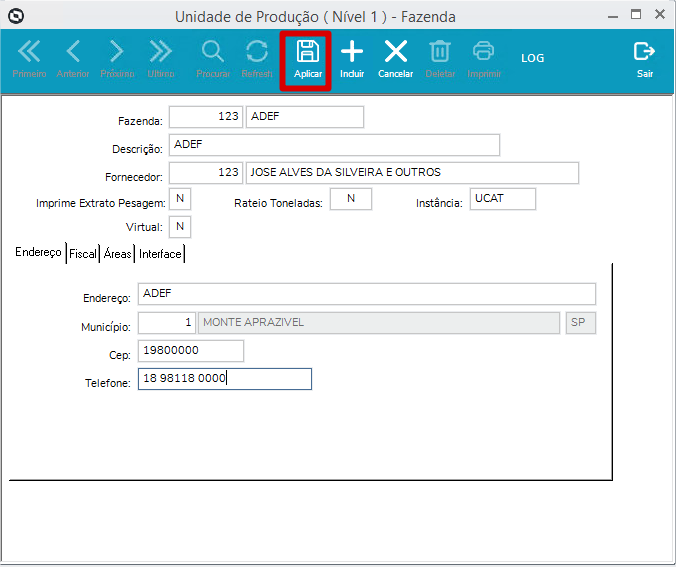Screen dimensions: 676x567
Task: Click the MONTE APRAZIVEL city field
Action: tap(379, 323)
